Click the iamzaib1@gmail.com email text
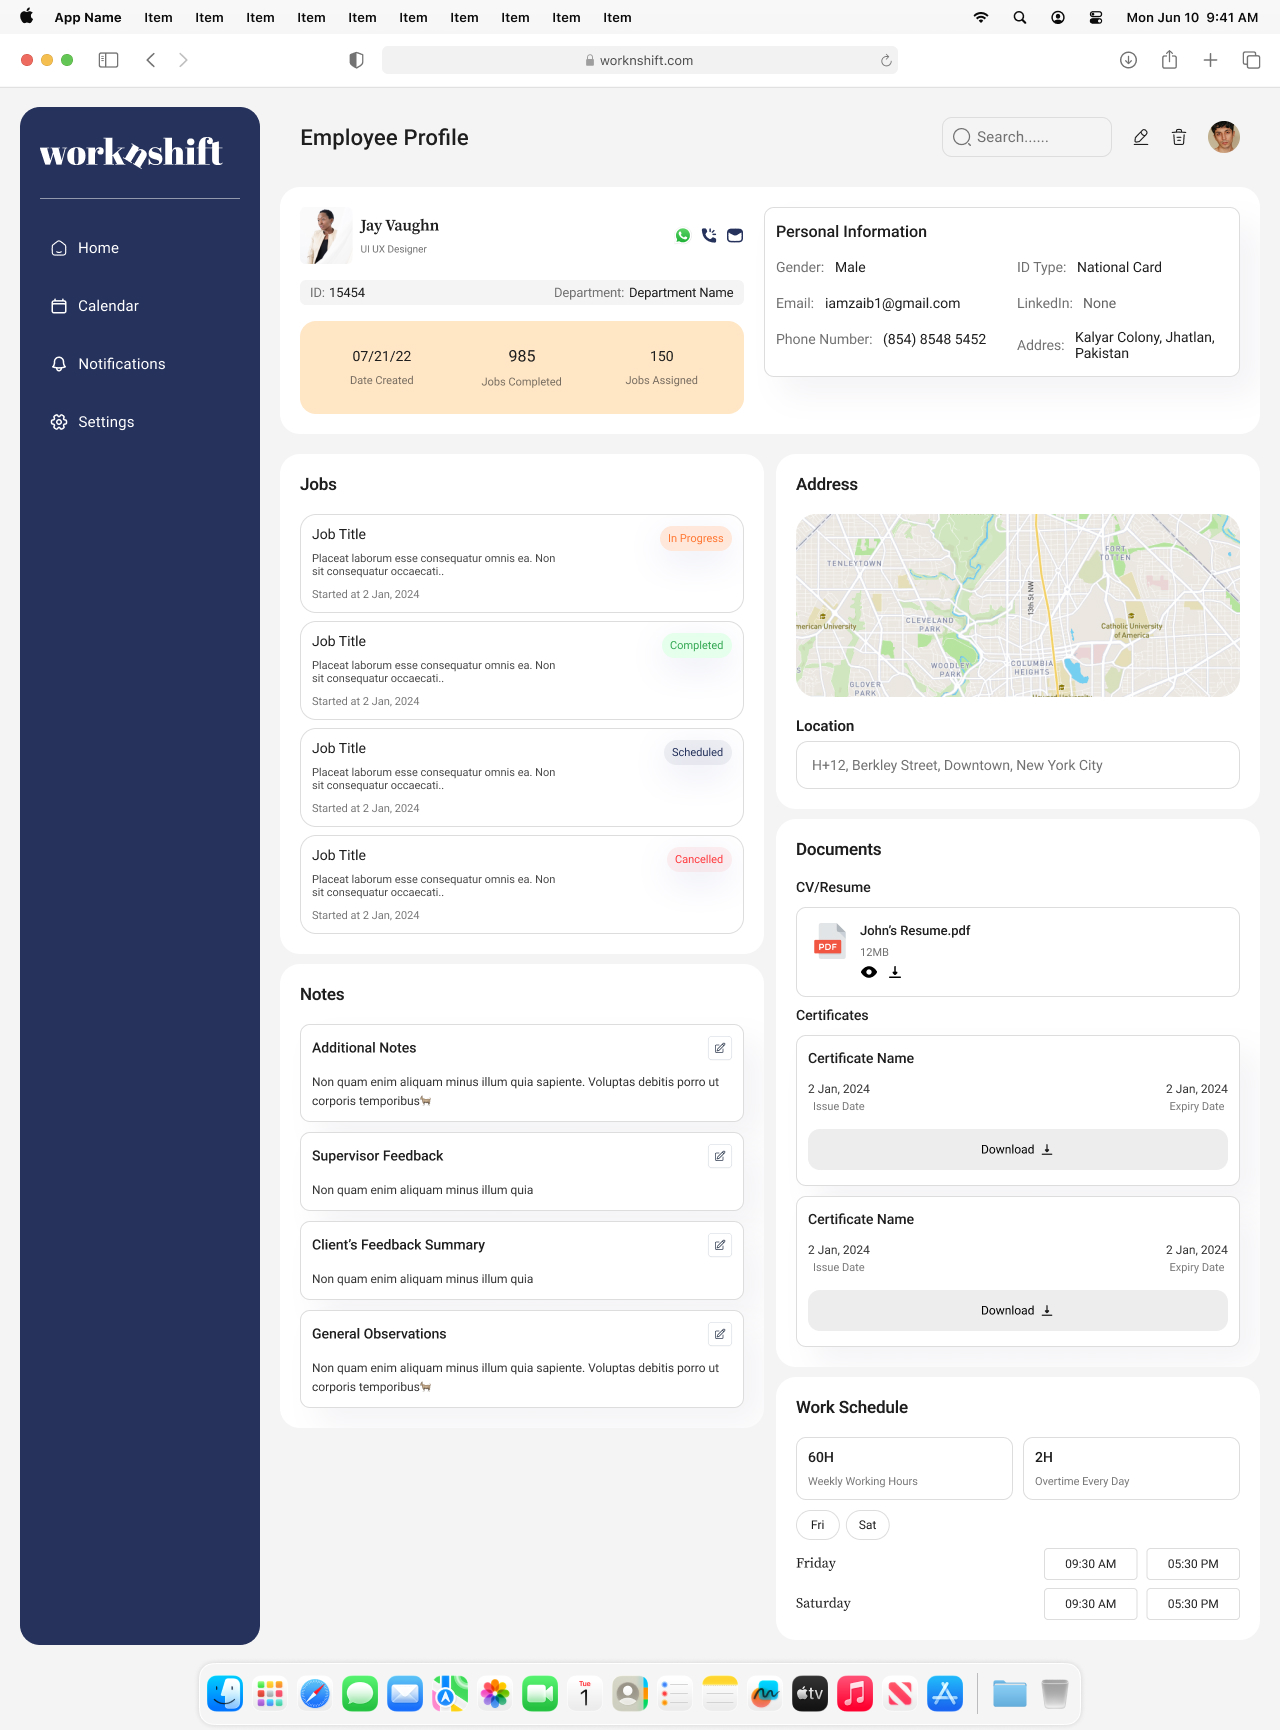1280x1730 pixels. [x=892, y=303]
